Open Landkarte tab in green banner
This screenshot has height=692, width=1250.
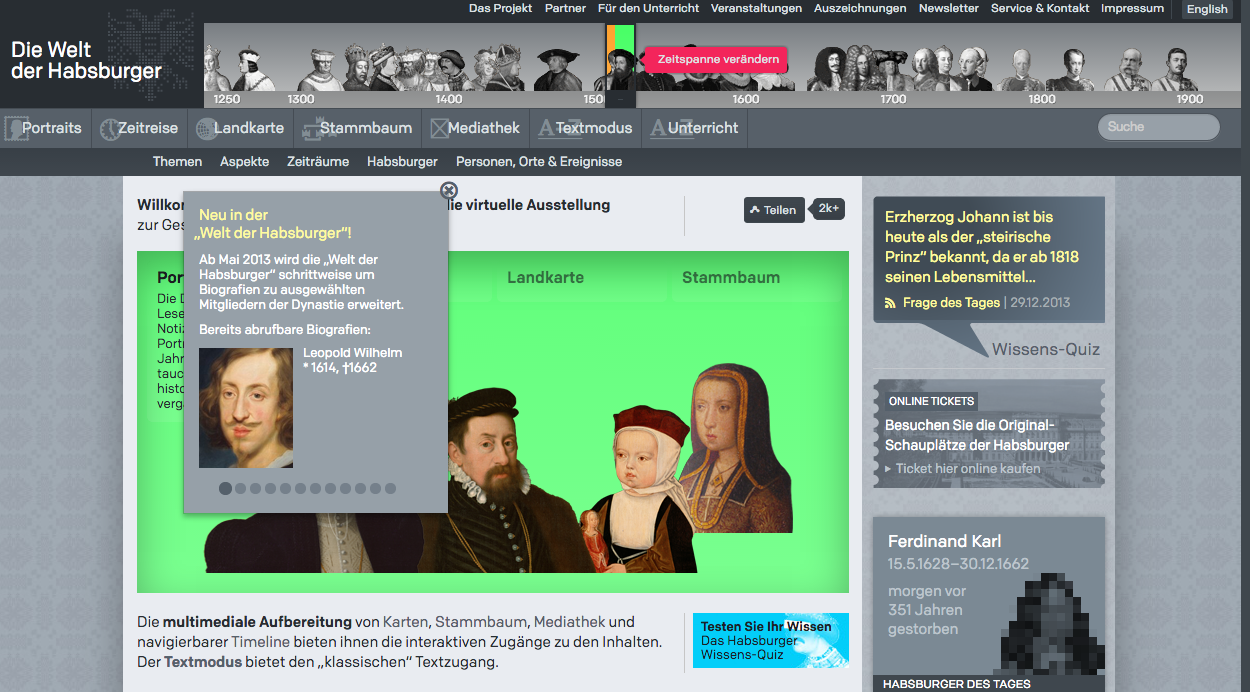click(x=545, y=277)
